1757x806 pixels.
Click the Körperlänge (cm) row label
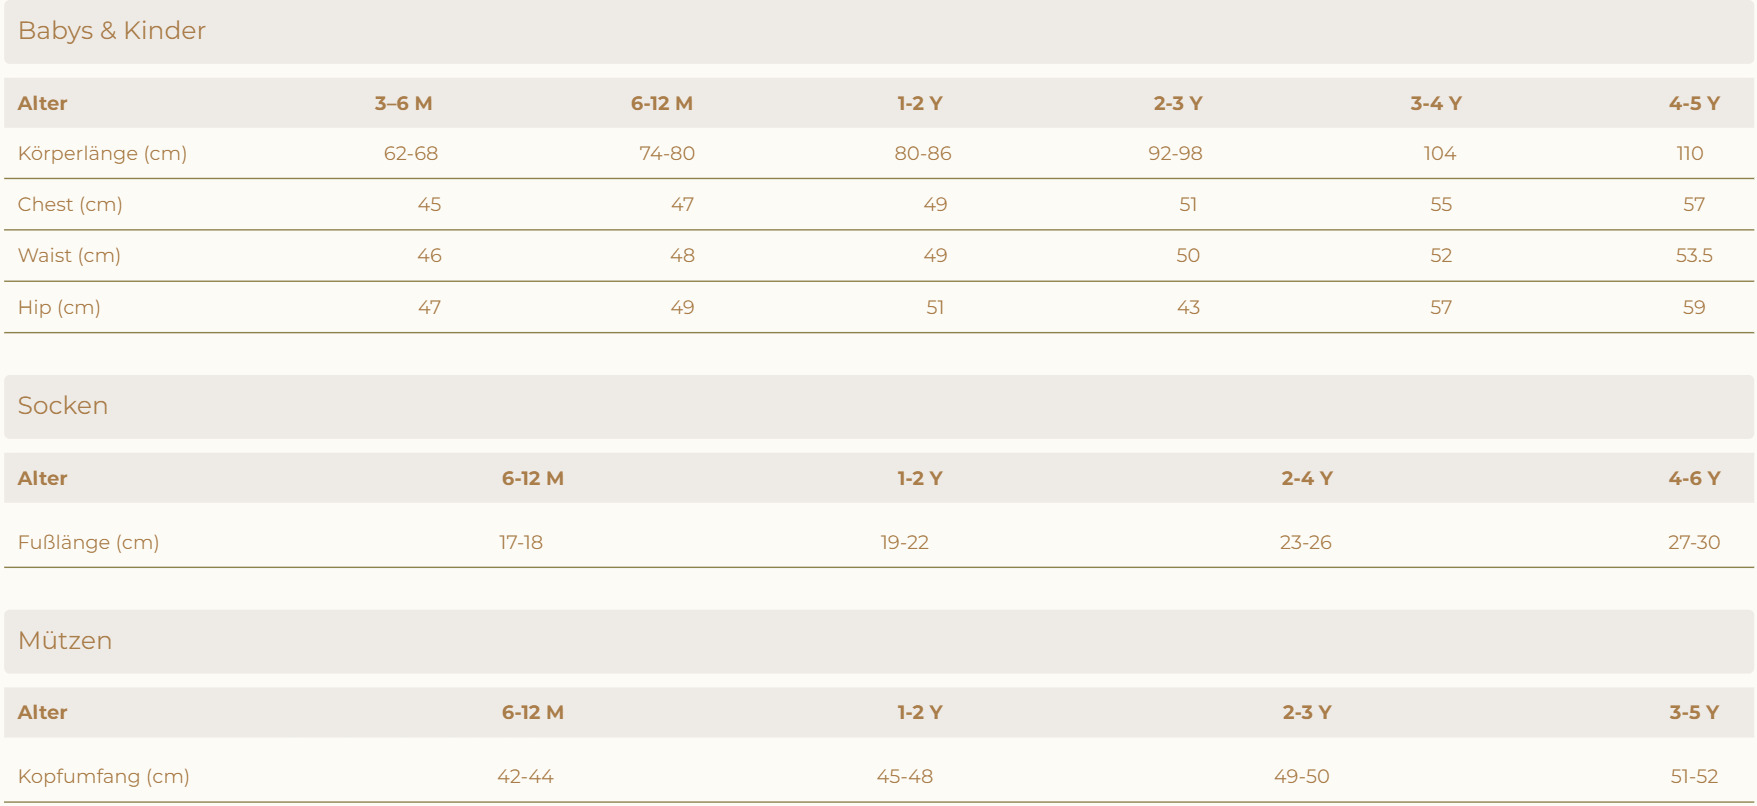[102, 154]
